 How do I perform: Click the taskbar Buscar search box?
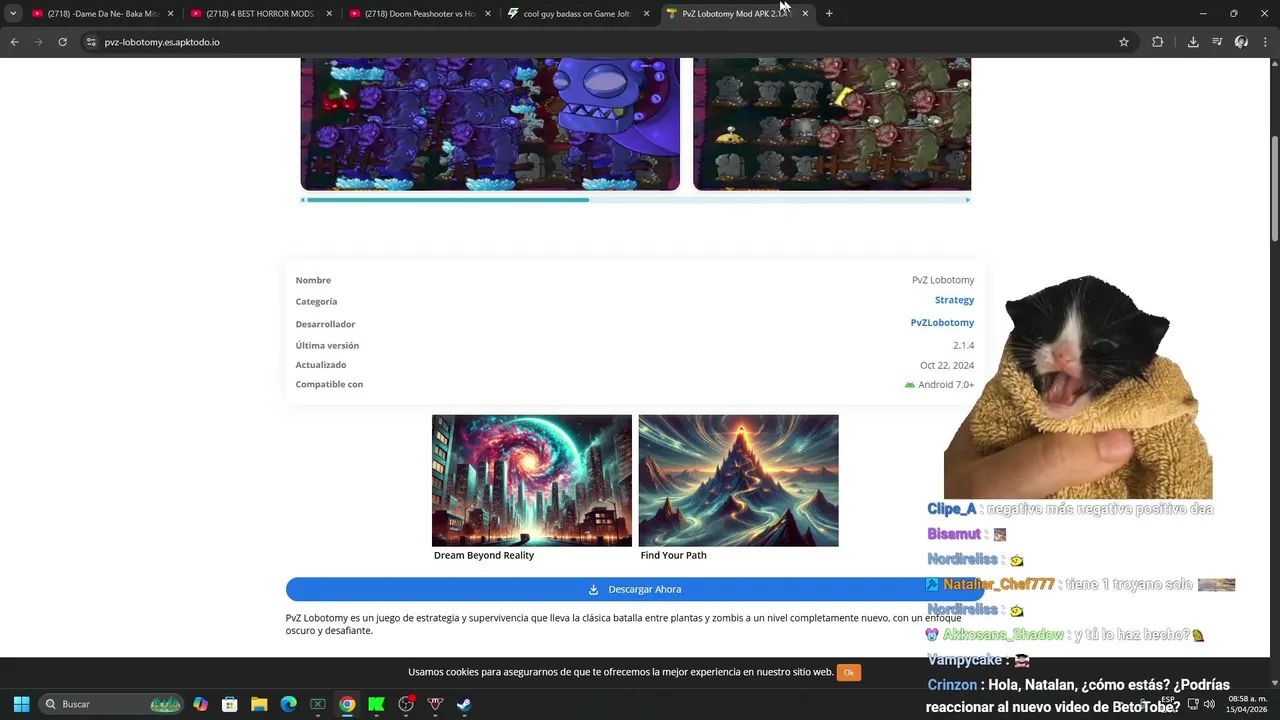point(111,704)
